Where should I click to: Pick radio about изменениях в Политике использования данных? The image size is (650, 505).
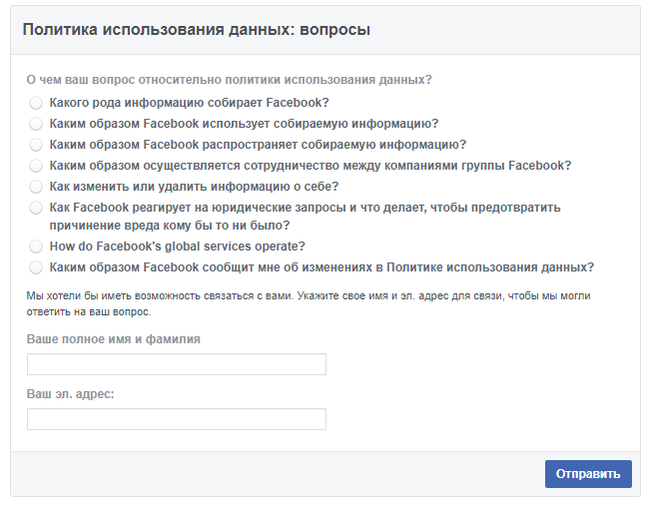36,268
